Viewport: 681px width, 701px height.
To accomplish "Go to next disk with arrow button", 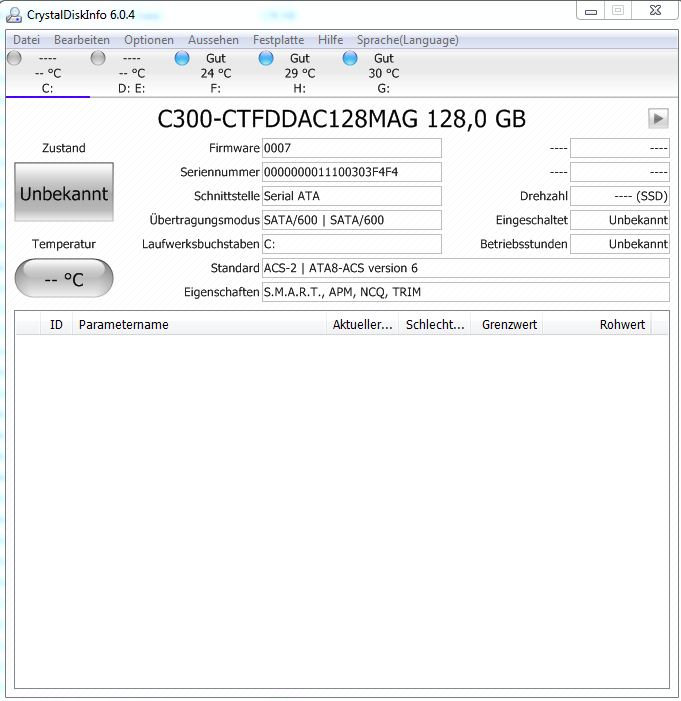I will click(x=658, y=118).
